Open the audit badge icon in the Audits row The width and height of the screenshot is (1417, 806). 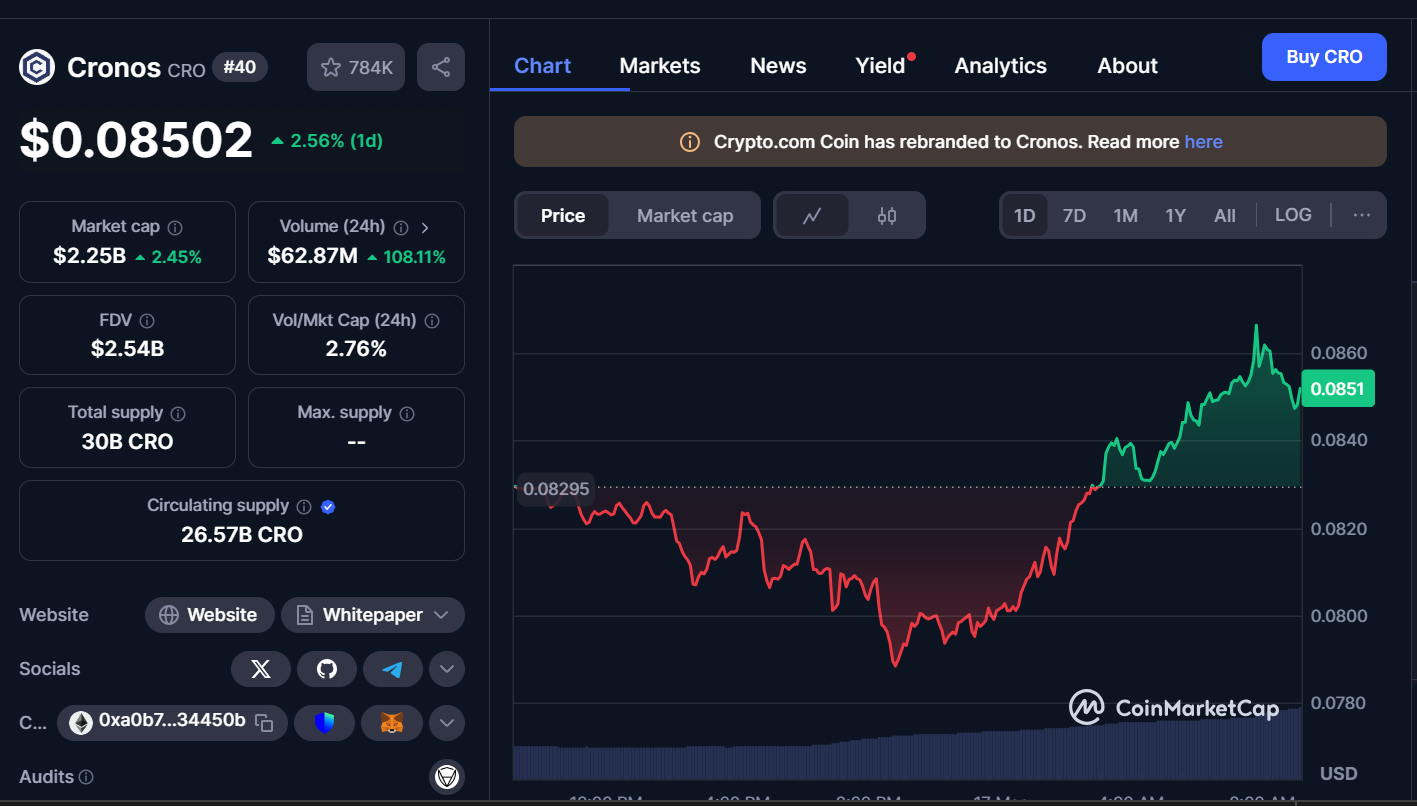tap(447, 776)
